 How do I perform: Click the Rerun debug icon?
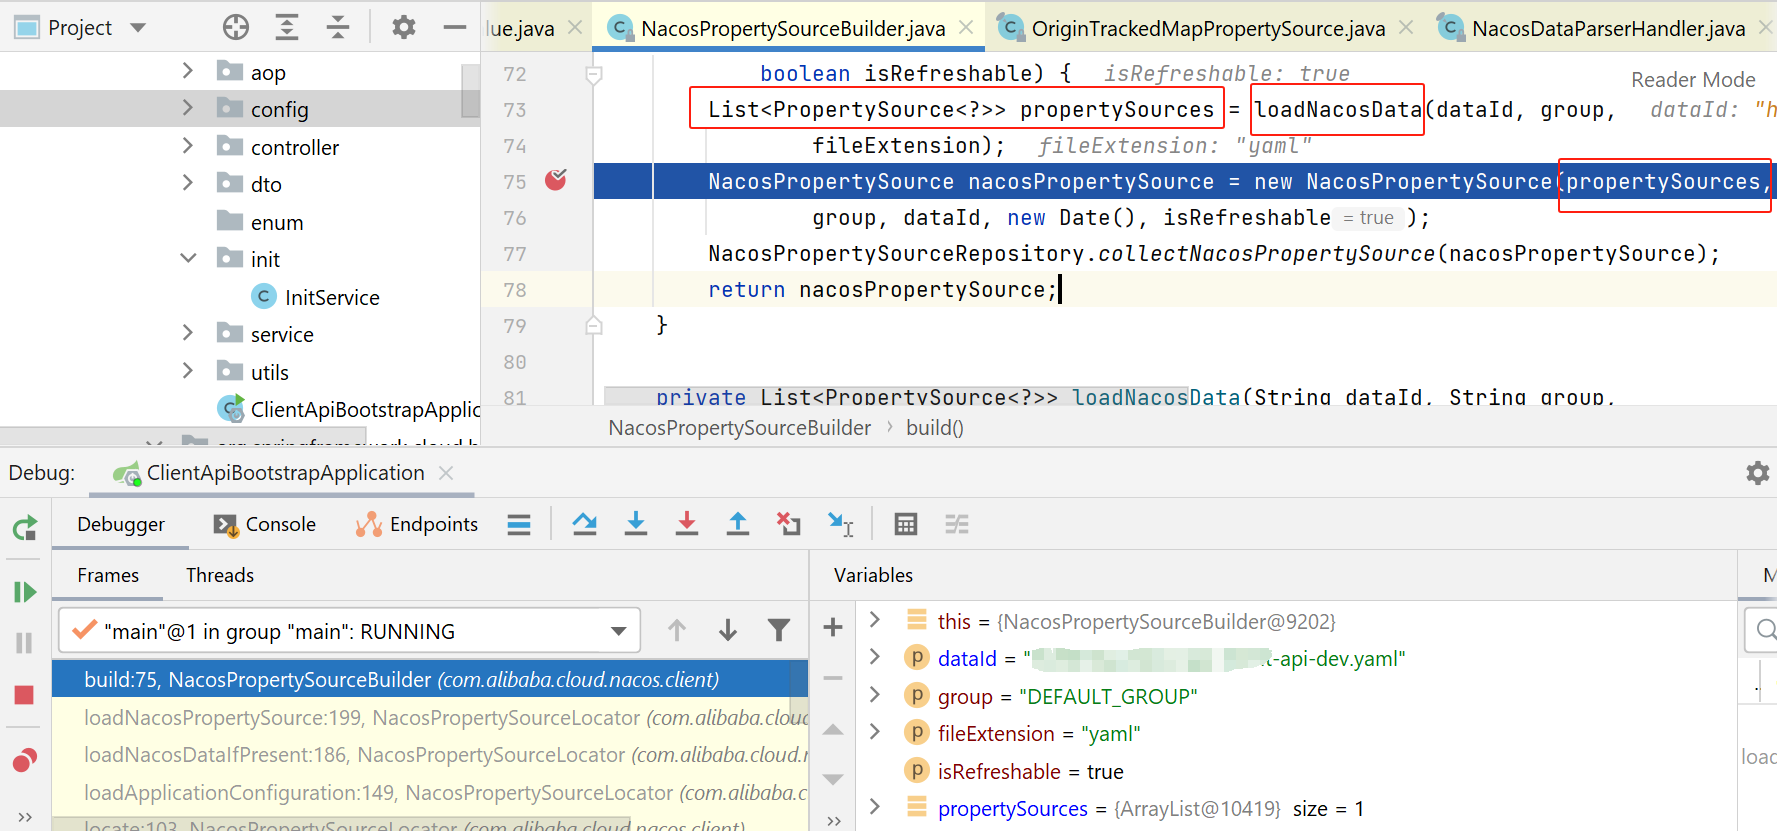25,527
